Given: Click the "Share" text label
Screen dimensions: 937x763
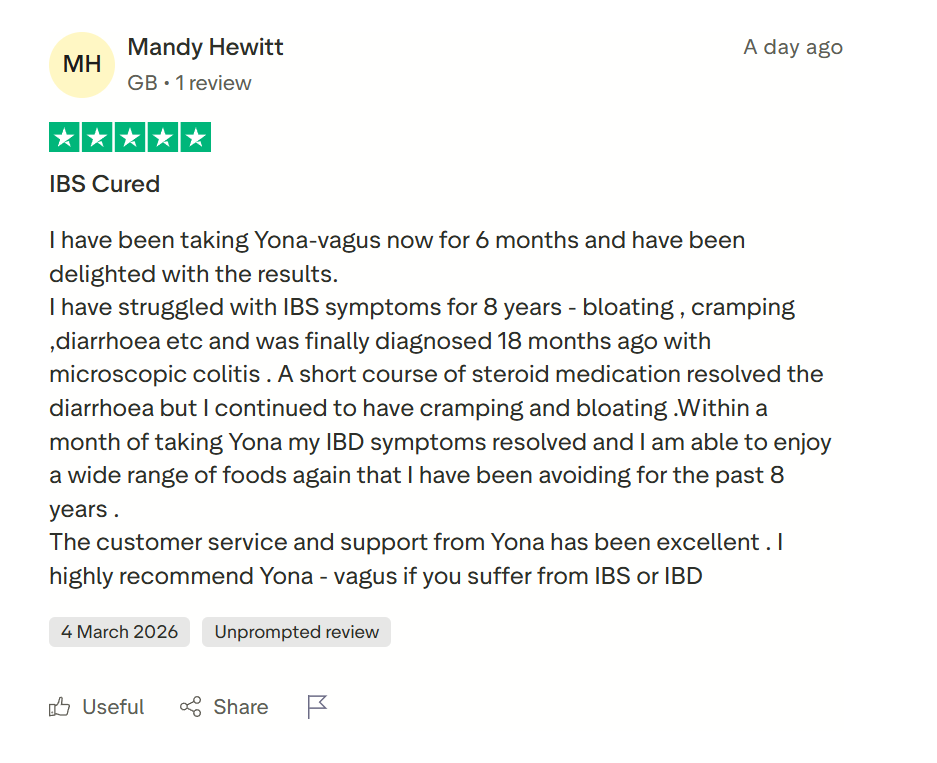Looking at the screenshot, I should (x=240, y=708).
